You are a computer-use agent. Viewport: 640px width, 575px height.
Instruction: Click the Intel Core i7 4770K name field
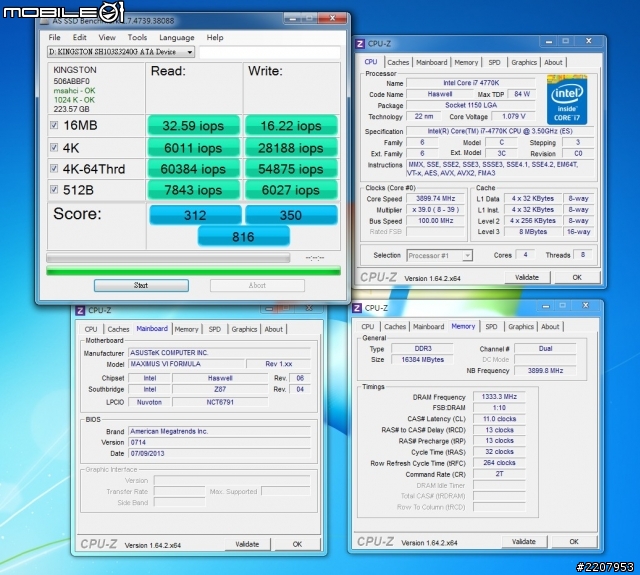(x=471, y=83)
